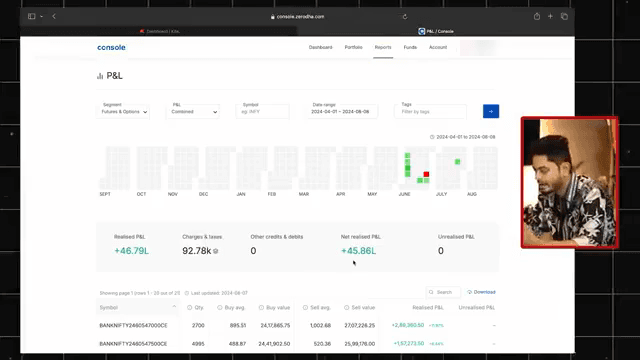Viewport: 640px width, 360px height.
Task: Click the clock icon beside Last updated
Action: coord(187,293)
